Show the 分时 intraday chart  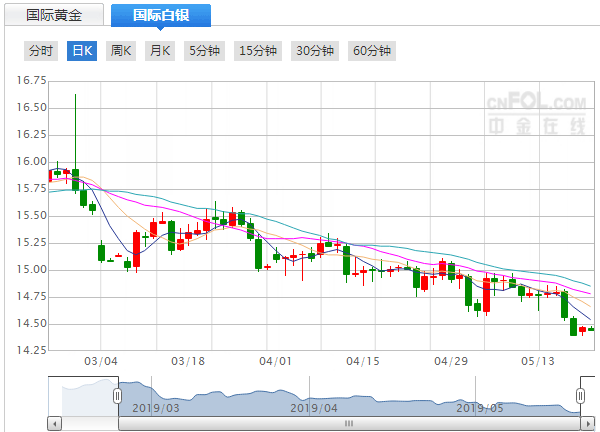point(41,51)
